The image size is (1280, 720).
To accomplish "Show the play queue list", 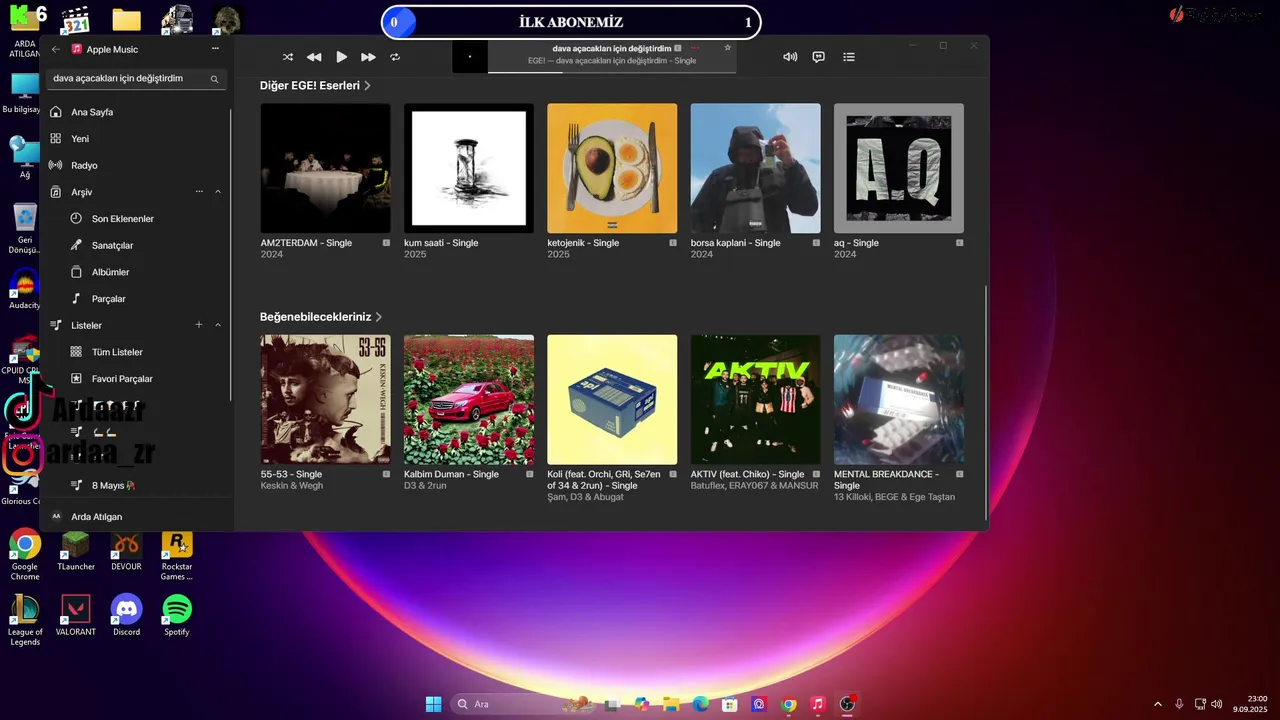I will pyautogui.click(x=849, y=57).
